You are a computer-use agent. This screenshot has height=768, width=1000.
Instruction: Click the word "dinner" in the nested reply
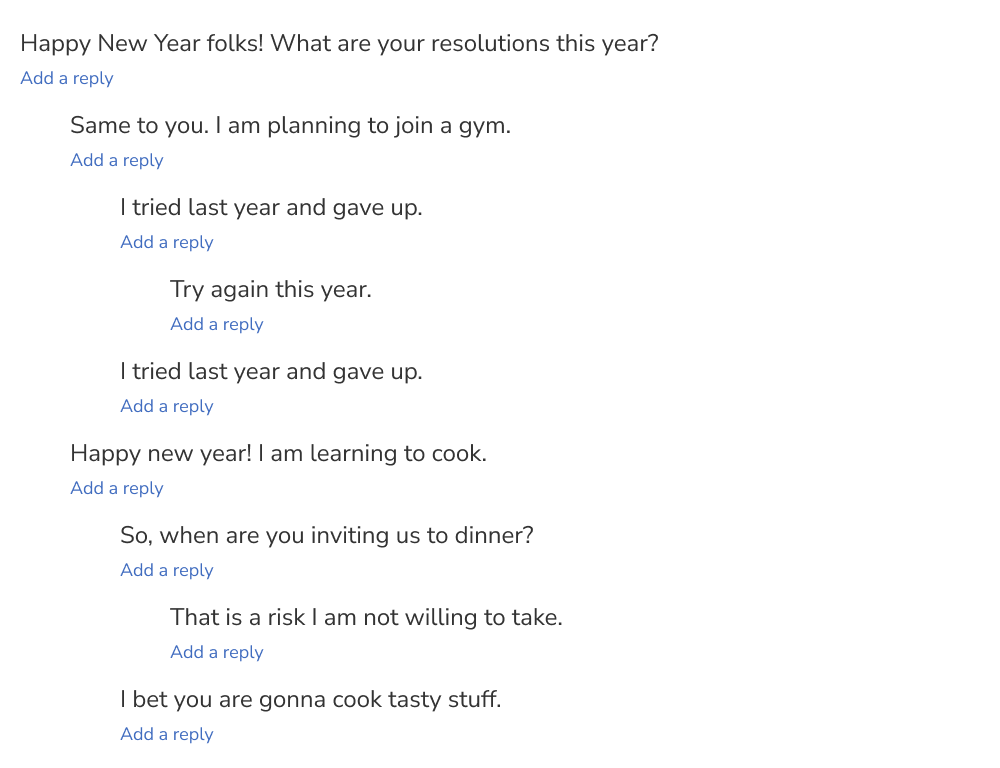tap(490, 536)
